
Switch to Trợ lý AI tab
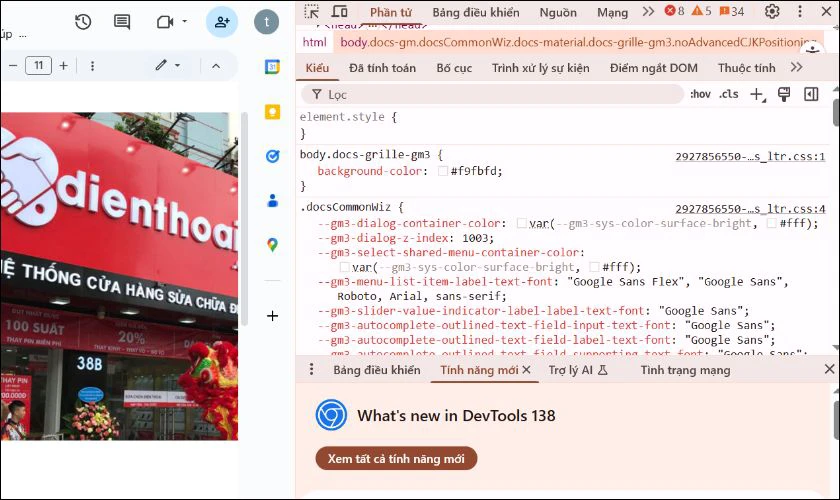(578, 370)
